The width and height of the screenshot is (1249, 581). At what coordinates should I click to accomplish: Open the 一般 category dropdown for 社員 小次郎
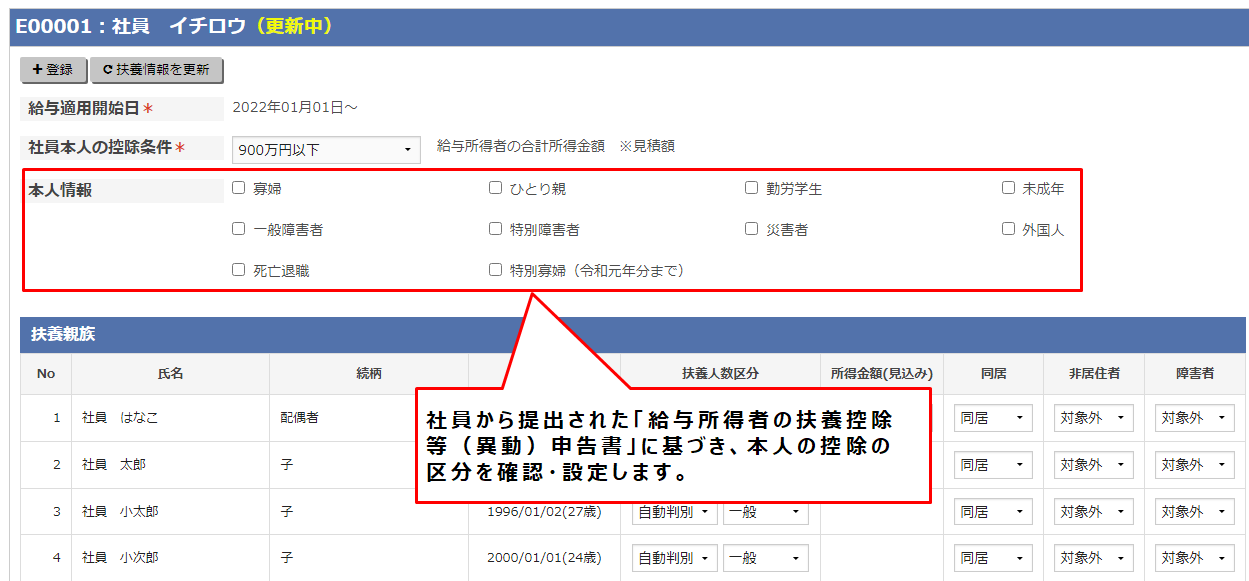pos(765,558)
